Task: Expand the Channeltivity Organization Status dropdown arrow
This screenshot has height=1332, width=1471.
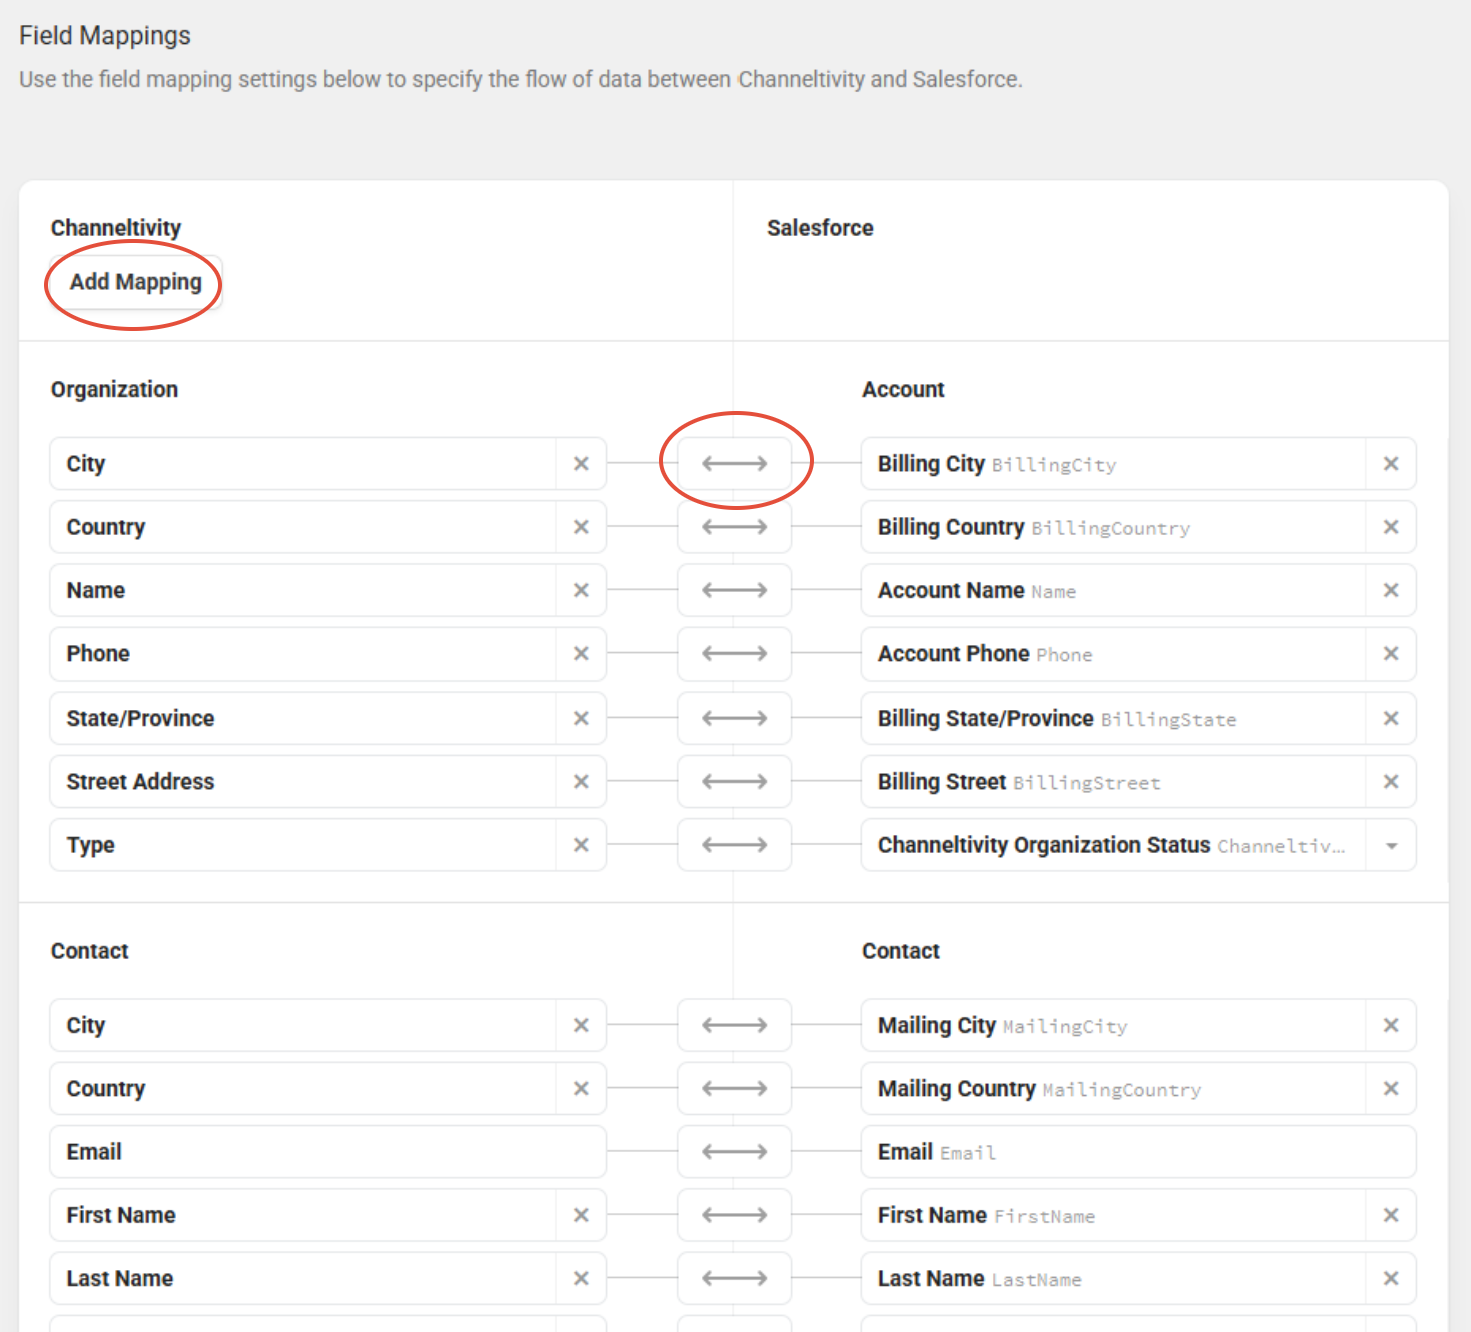Action: pos(1391,846)
